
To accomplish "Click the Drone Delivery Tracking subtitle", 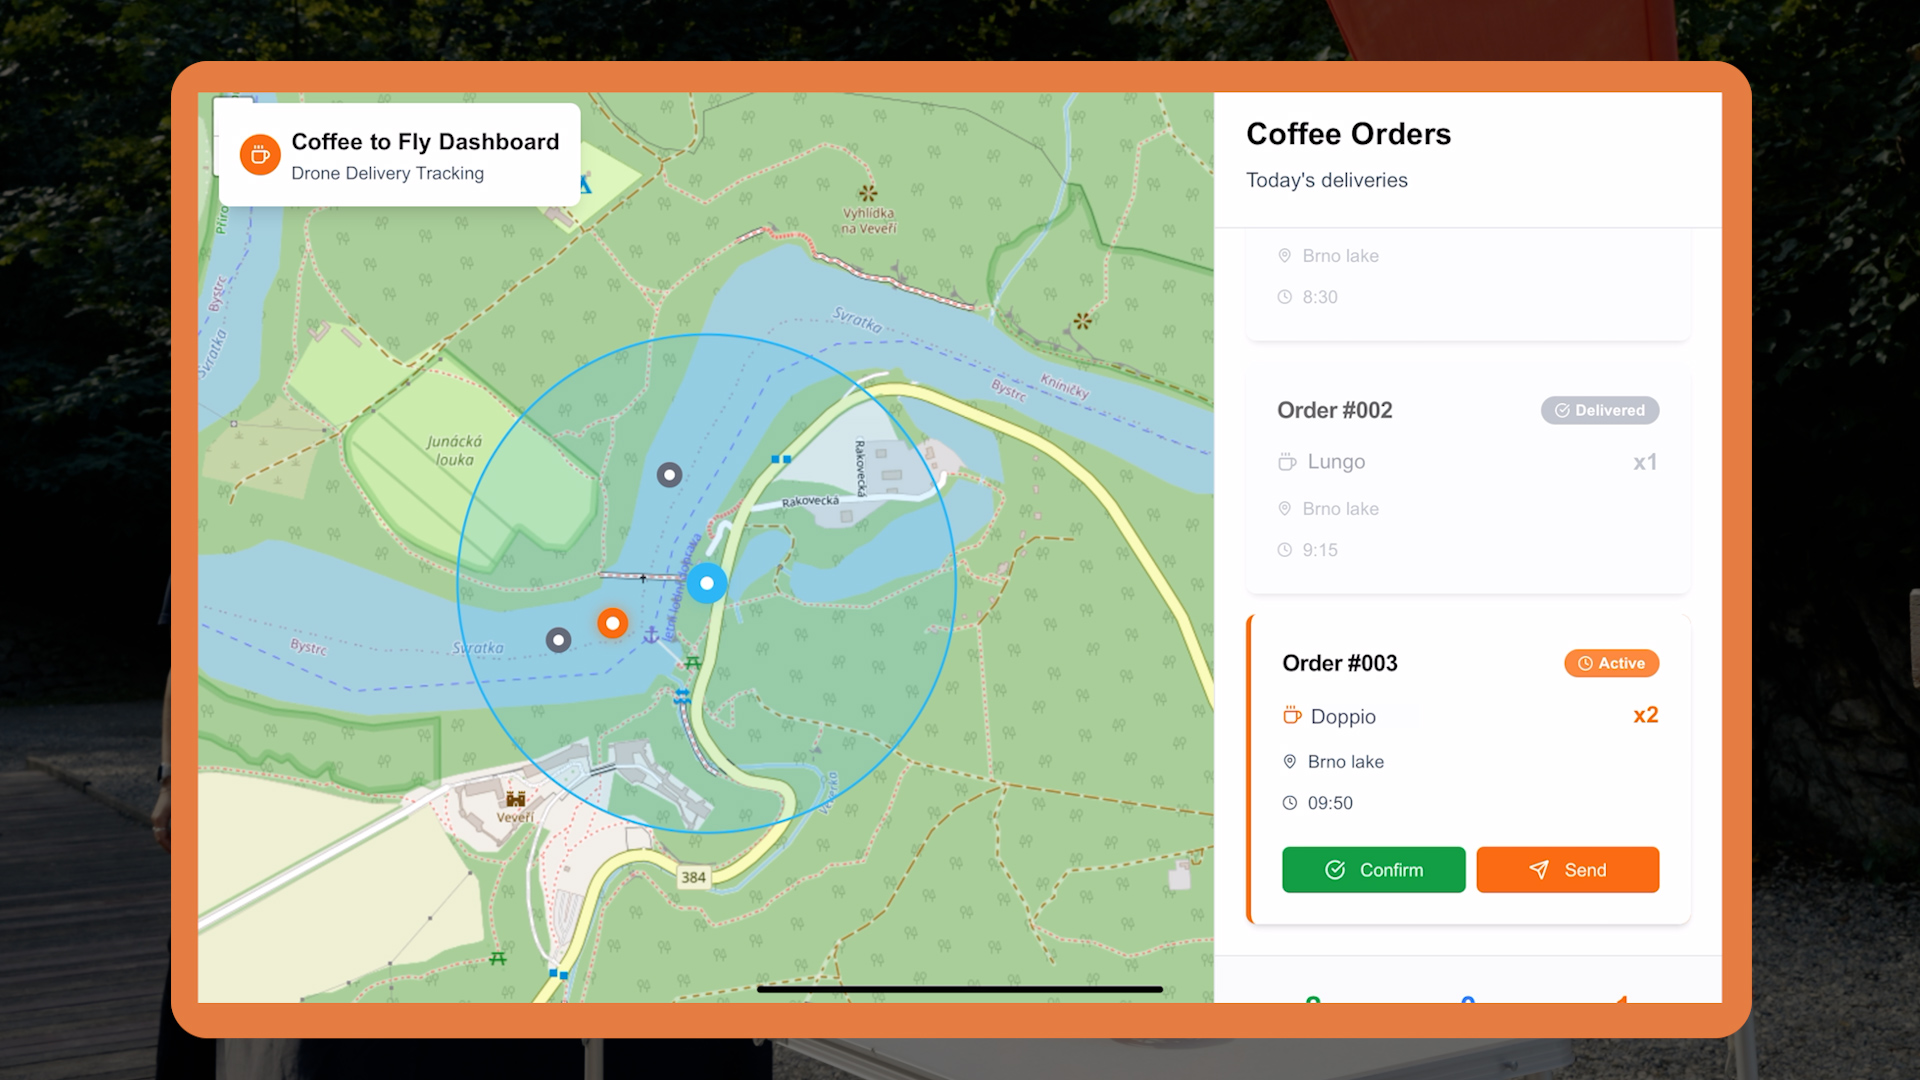I will tap(387, 173).
